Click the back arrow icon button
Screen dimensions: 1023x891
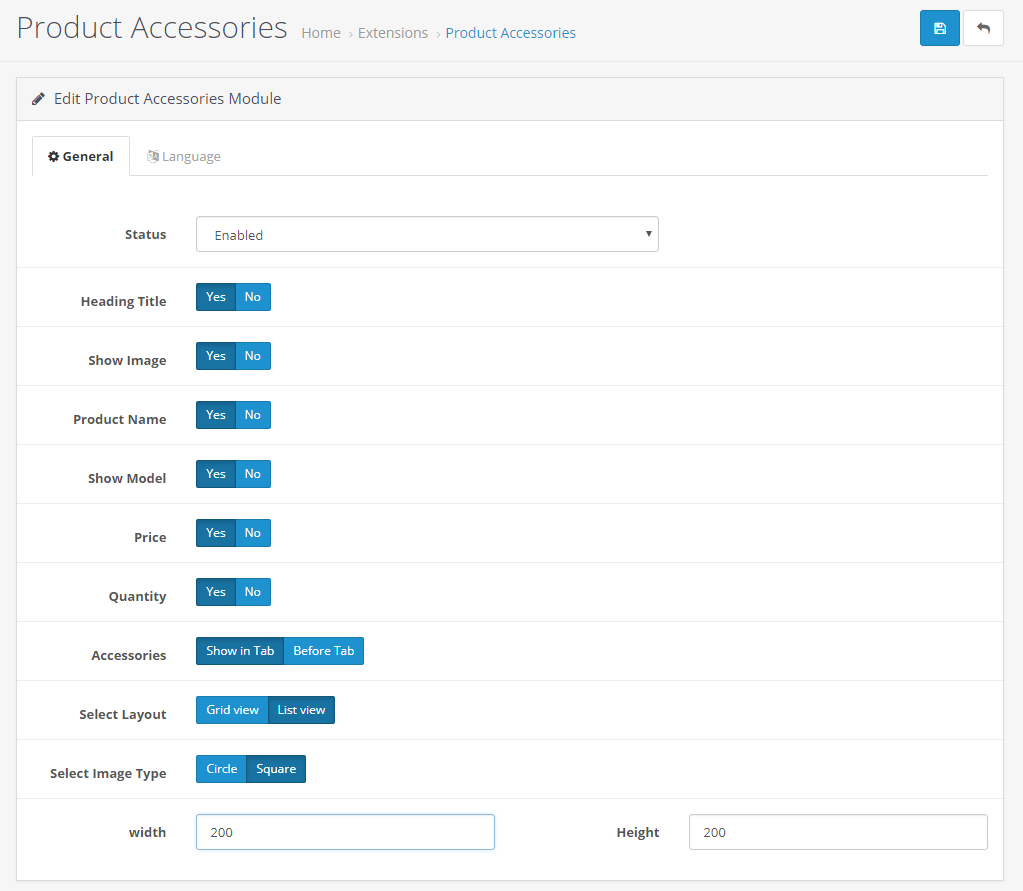[983, 28]
